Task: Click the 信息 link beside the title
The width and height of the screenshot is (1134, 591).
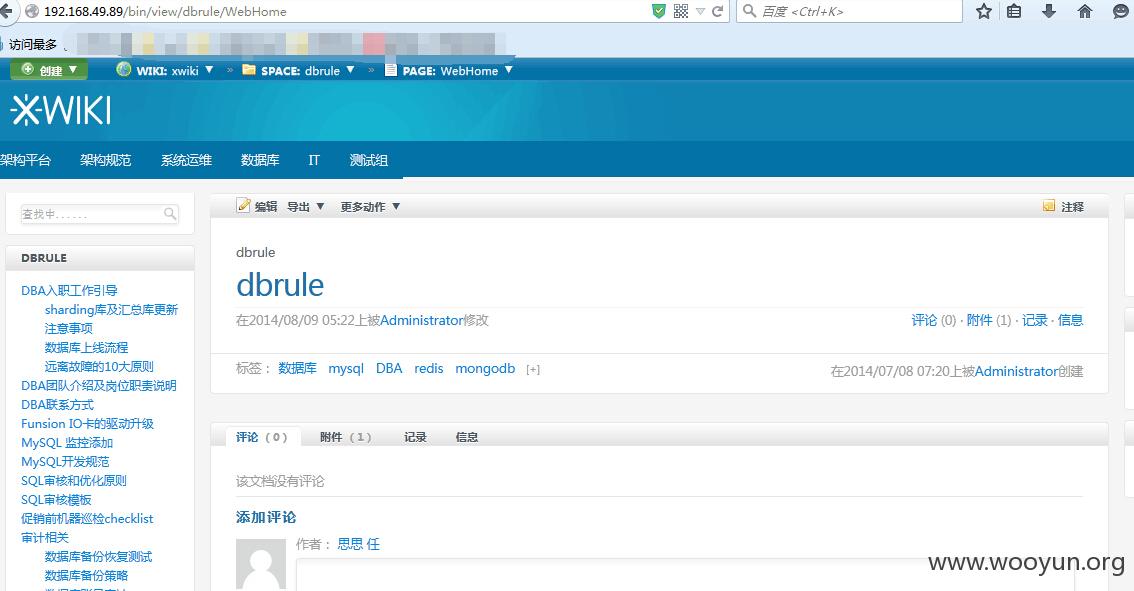Action: 1070,320
